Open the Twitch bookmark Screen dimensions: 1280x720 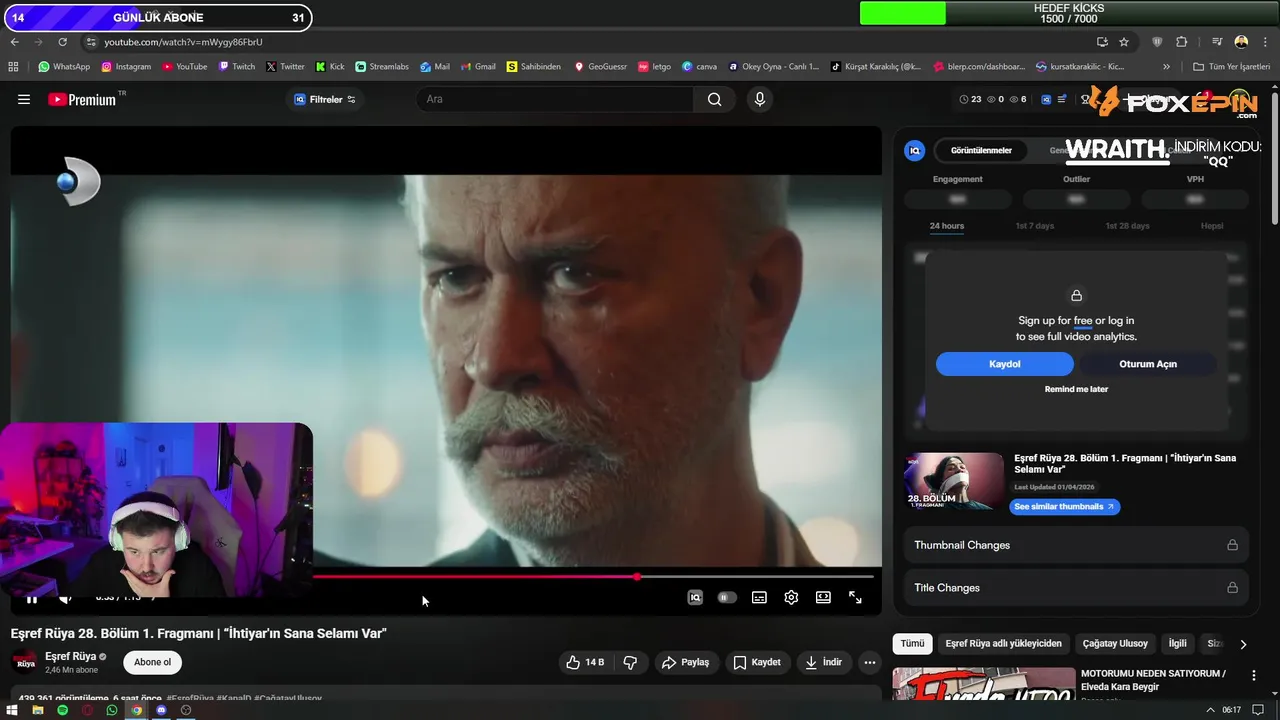coord(237,67)
